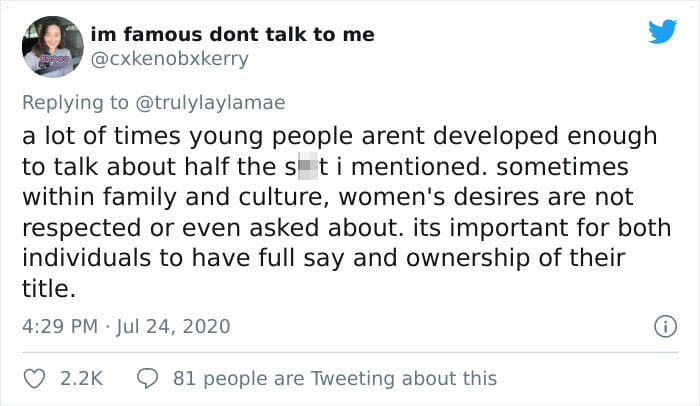Click the phrase 'respected or even asked about'
The height and width of the screenshot is (406, 700).
pos(210,228)
